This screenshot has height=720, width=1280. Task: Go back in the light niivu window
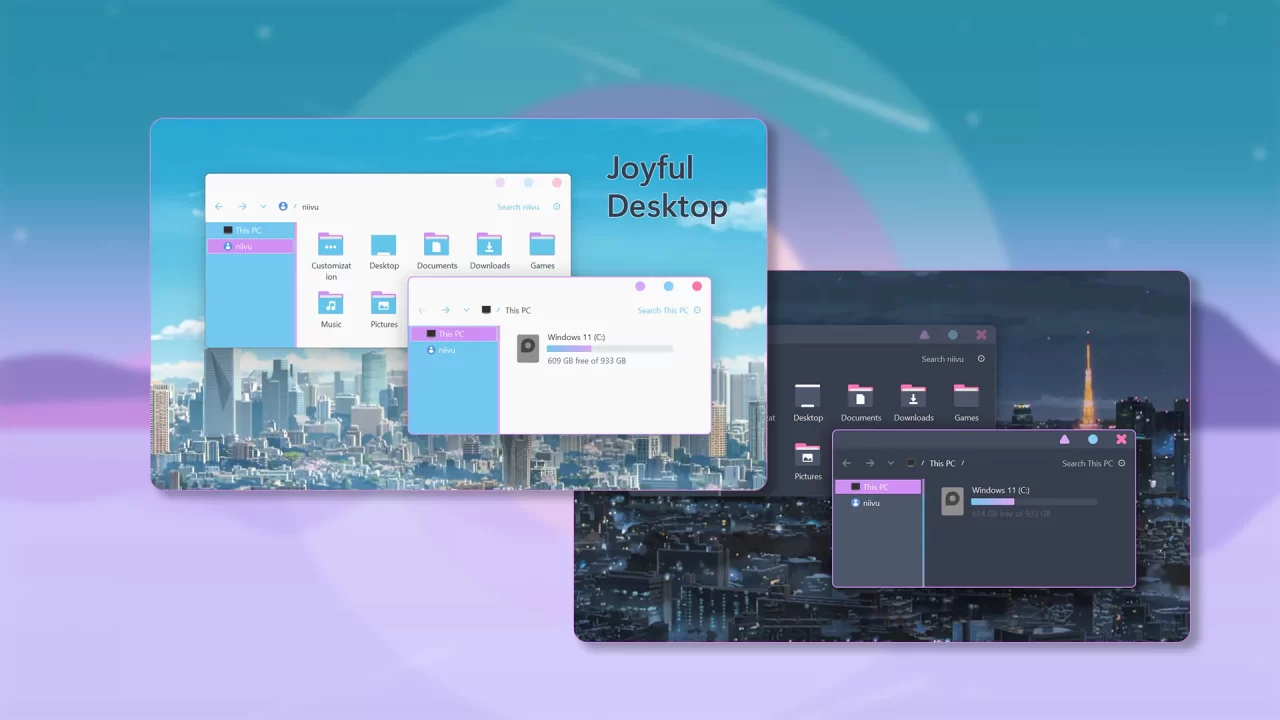click(219, 207)
